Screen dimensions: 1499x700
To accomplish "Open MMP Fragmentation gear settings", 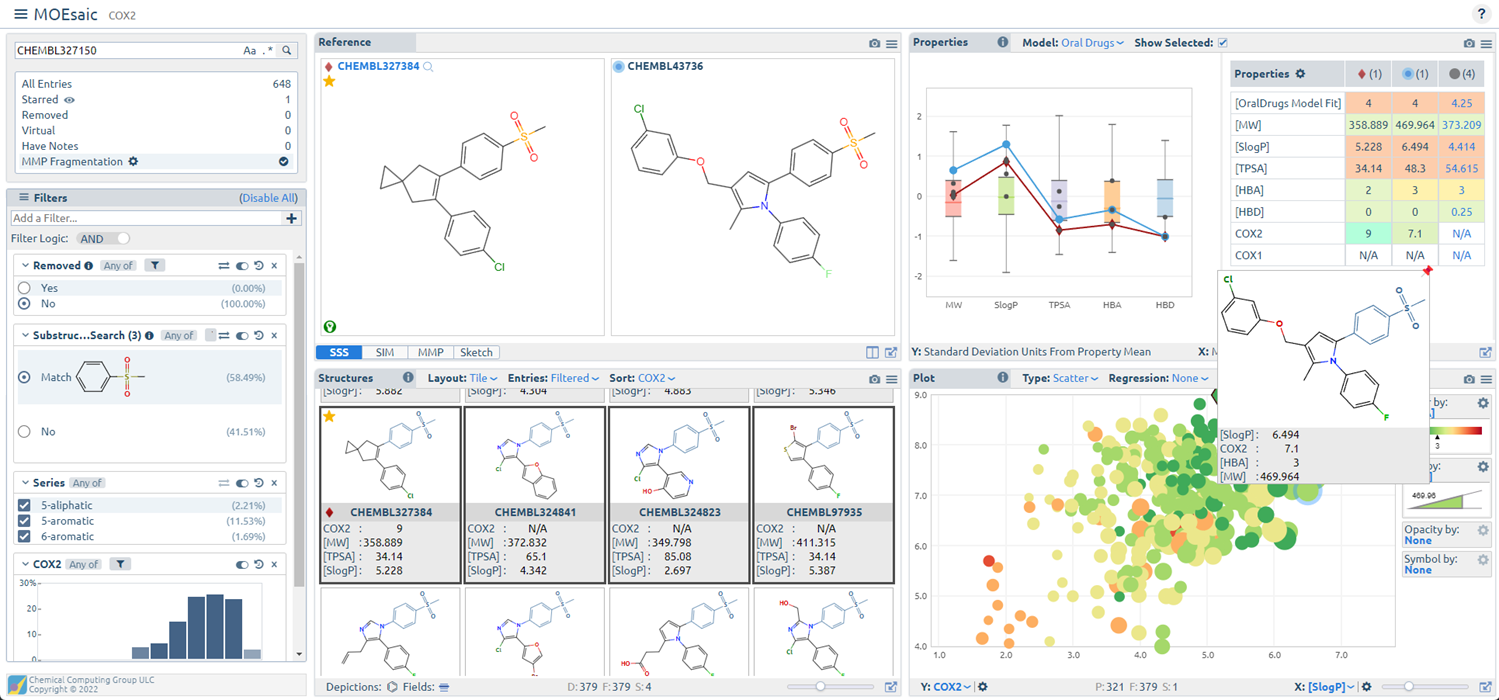I will [133, 162].
